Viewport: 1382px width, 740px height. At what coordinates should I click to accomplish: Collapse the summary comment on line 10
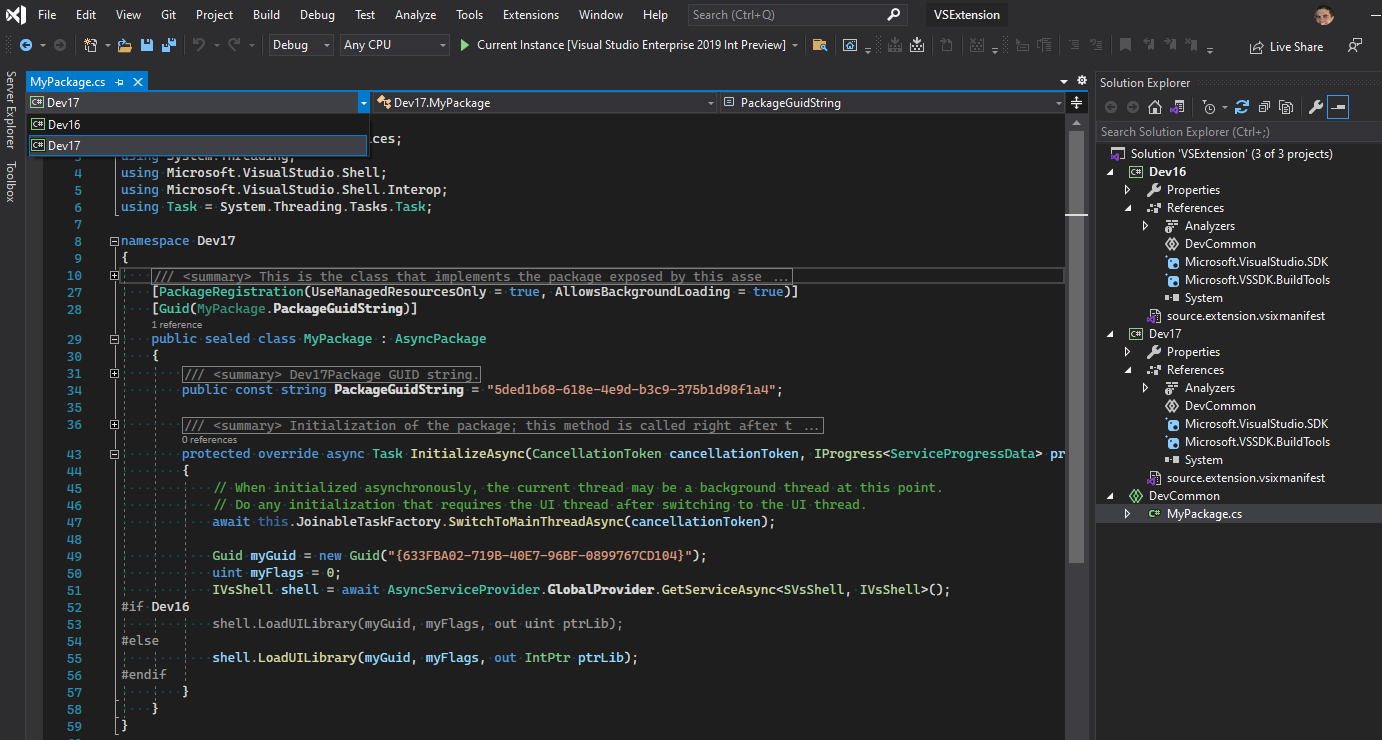click(114, 275)
